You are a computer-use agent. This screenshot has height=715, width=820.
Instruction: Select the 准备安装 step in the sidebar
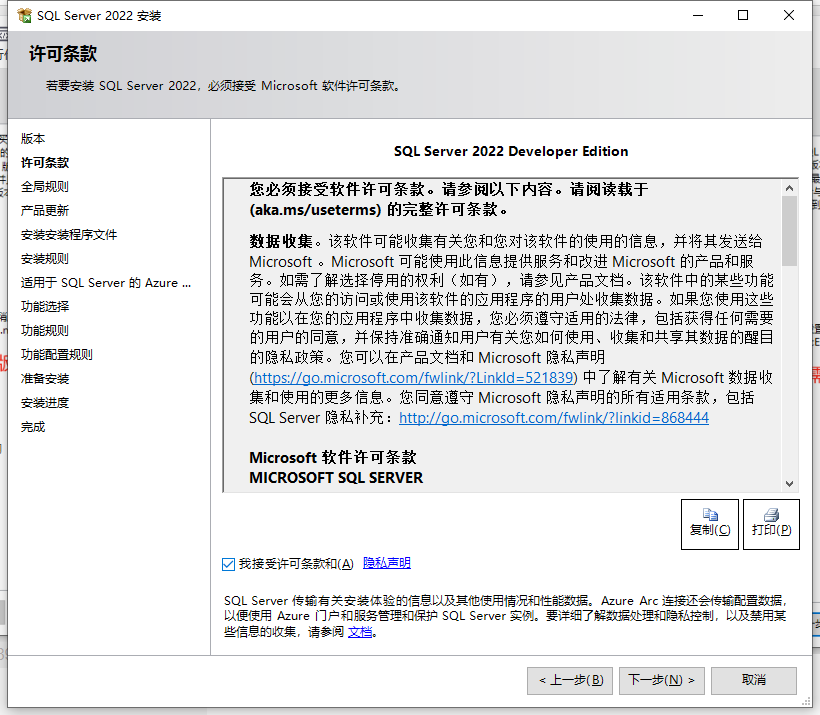[45, 379]
